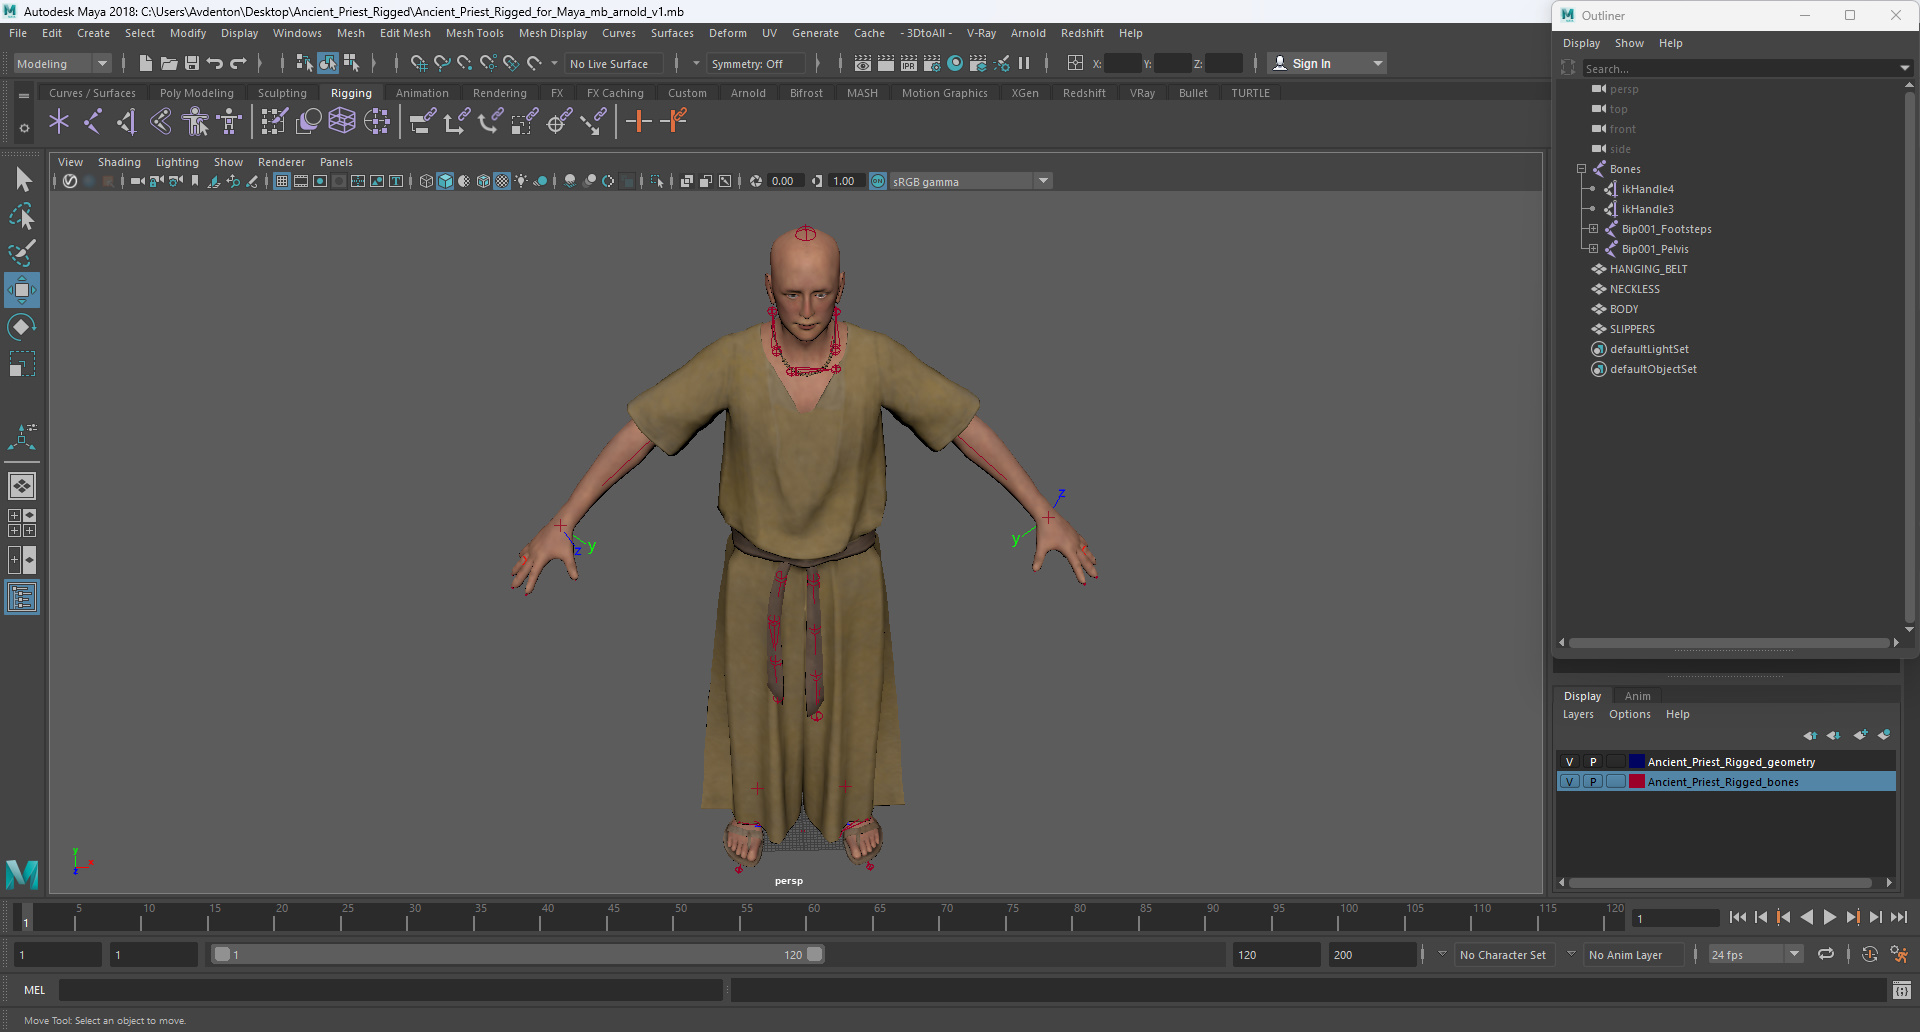The height and width of the screenshot is (1032, 1920).
Task: Open Outliner search options dropdown arrow
Action: 1904,69
